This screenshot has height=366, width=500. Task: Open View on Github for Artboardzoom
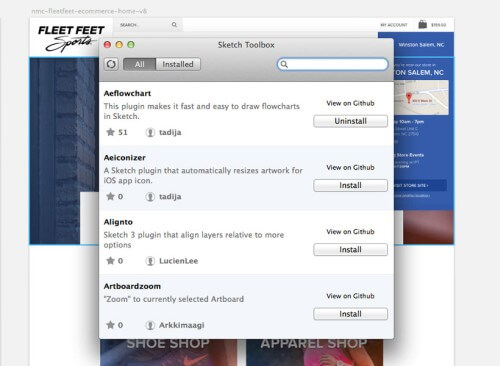[x=350, y=296]
